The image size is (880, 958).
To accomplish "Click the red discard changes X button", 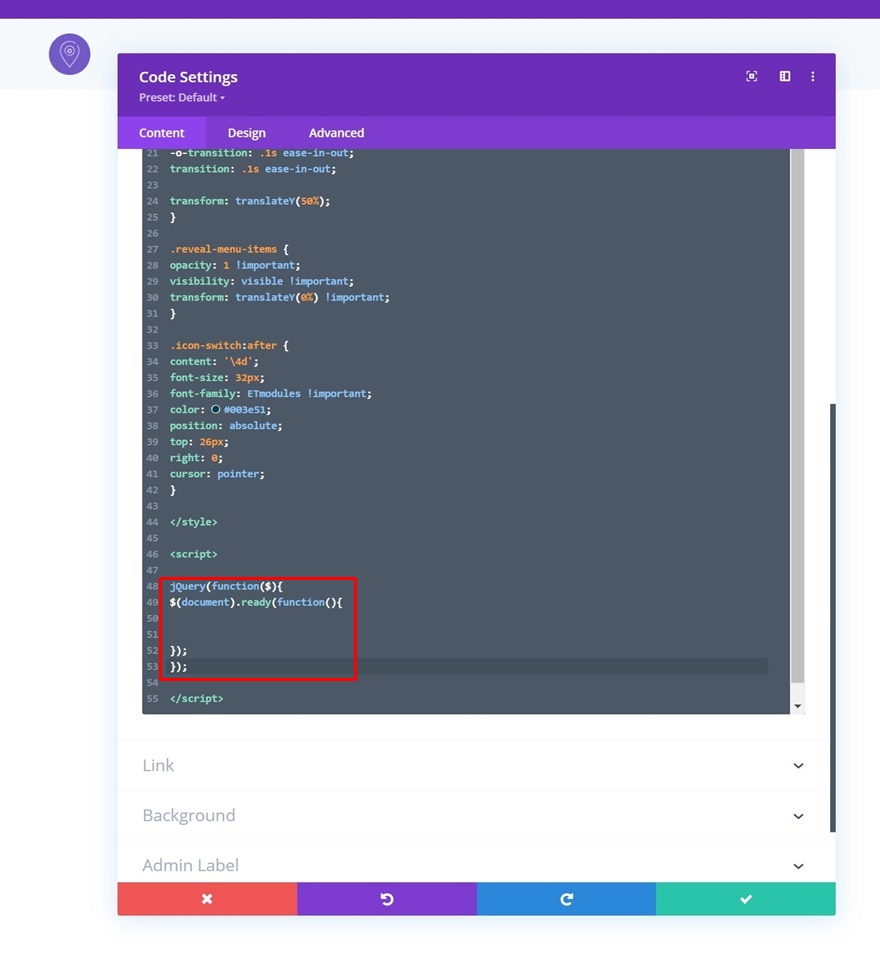I will coord(207,899).
